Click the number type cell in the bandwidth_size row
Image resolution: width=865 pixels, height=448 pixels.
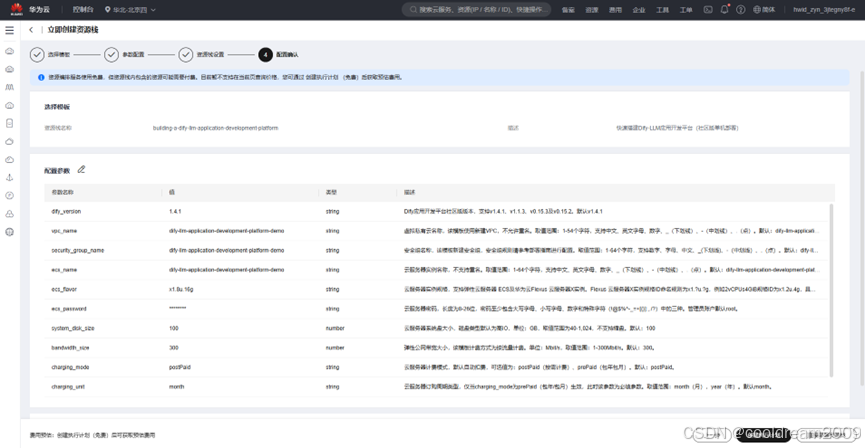coord(335,348)
